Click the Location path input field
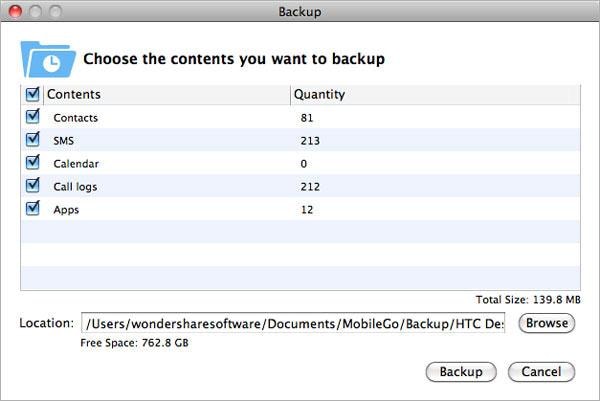This screenshot has width=600, height=401. [295, 323]
